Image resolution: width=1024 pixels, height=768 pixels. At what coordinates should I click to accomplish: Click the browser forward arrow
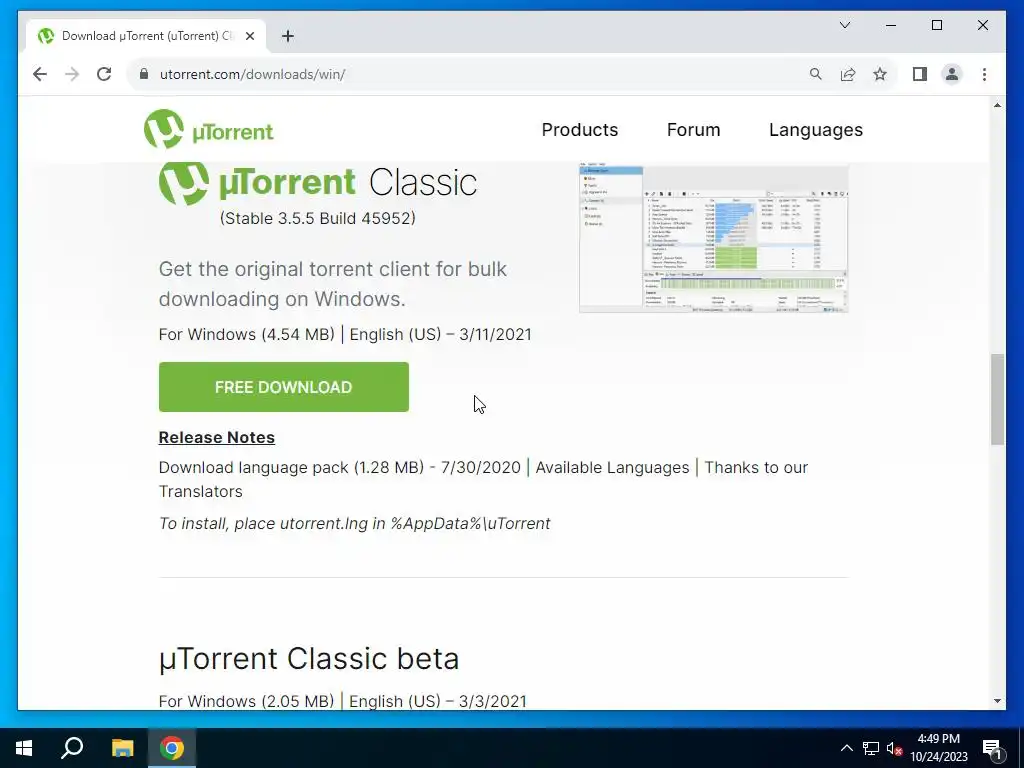point(72,74)
